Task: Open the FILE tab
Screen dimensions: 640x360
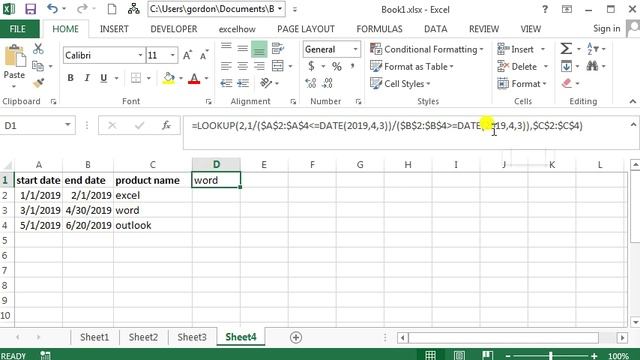Action: 18,29
